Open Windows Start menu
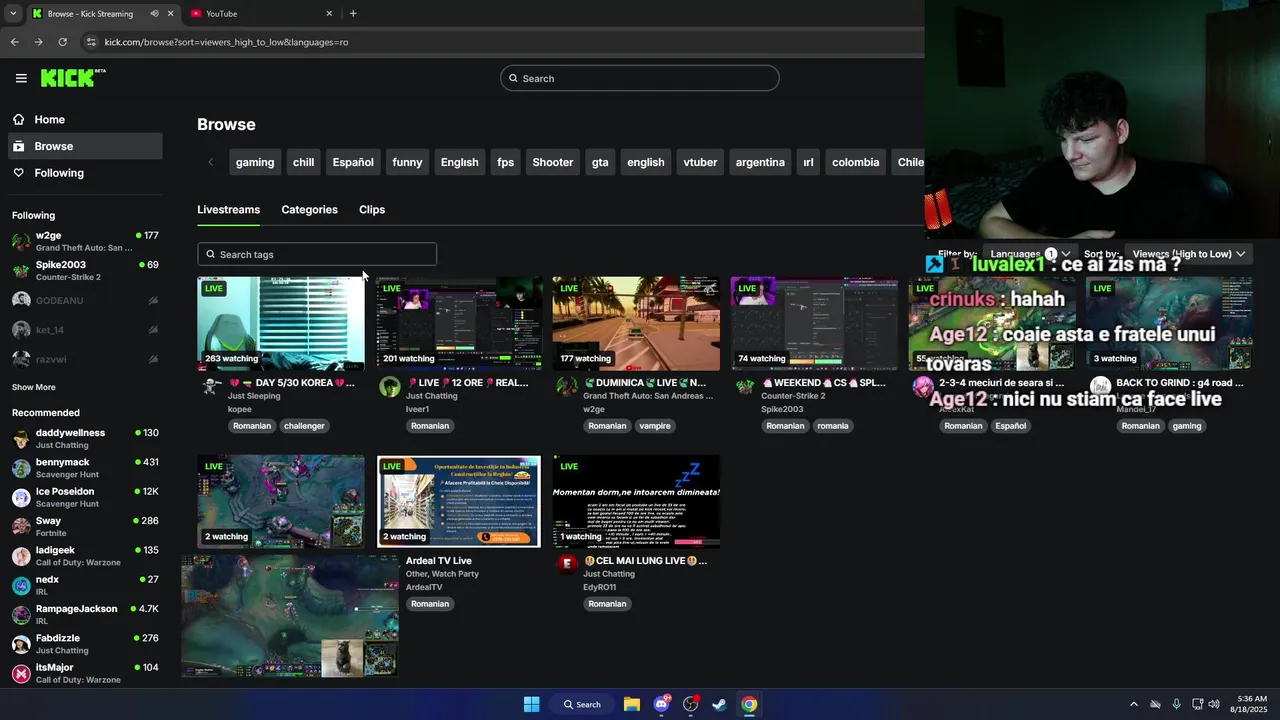This screenshot has width=1280, height=720. point(531,704)
